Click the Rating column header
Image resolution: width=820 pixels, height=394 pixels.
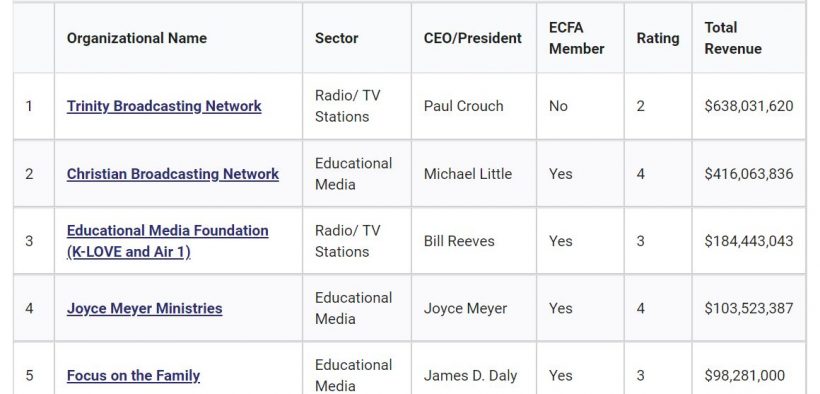click(658, 38)
